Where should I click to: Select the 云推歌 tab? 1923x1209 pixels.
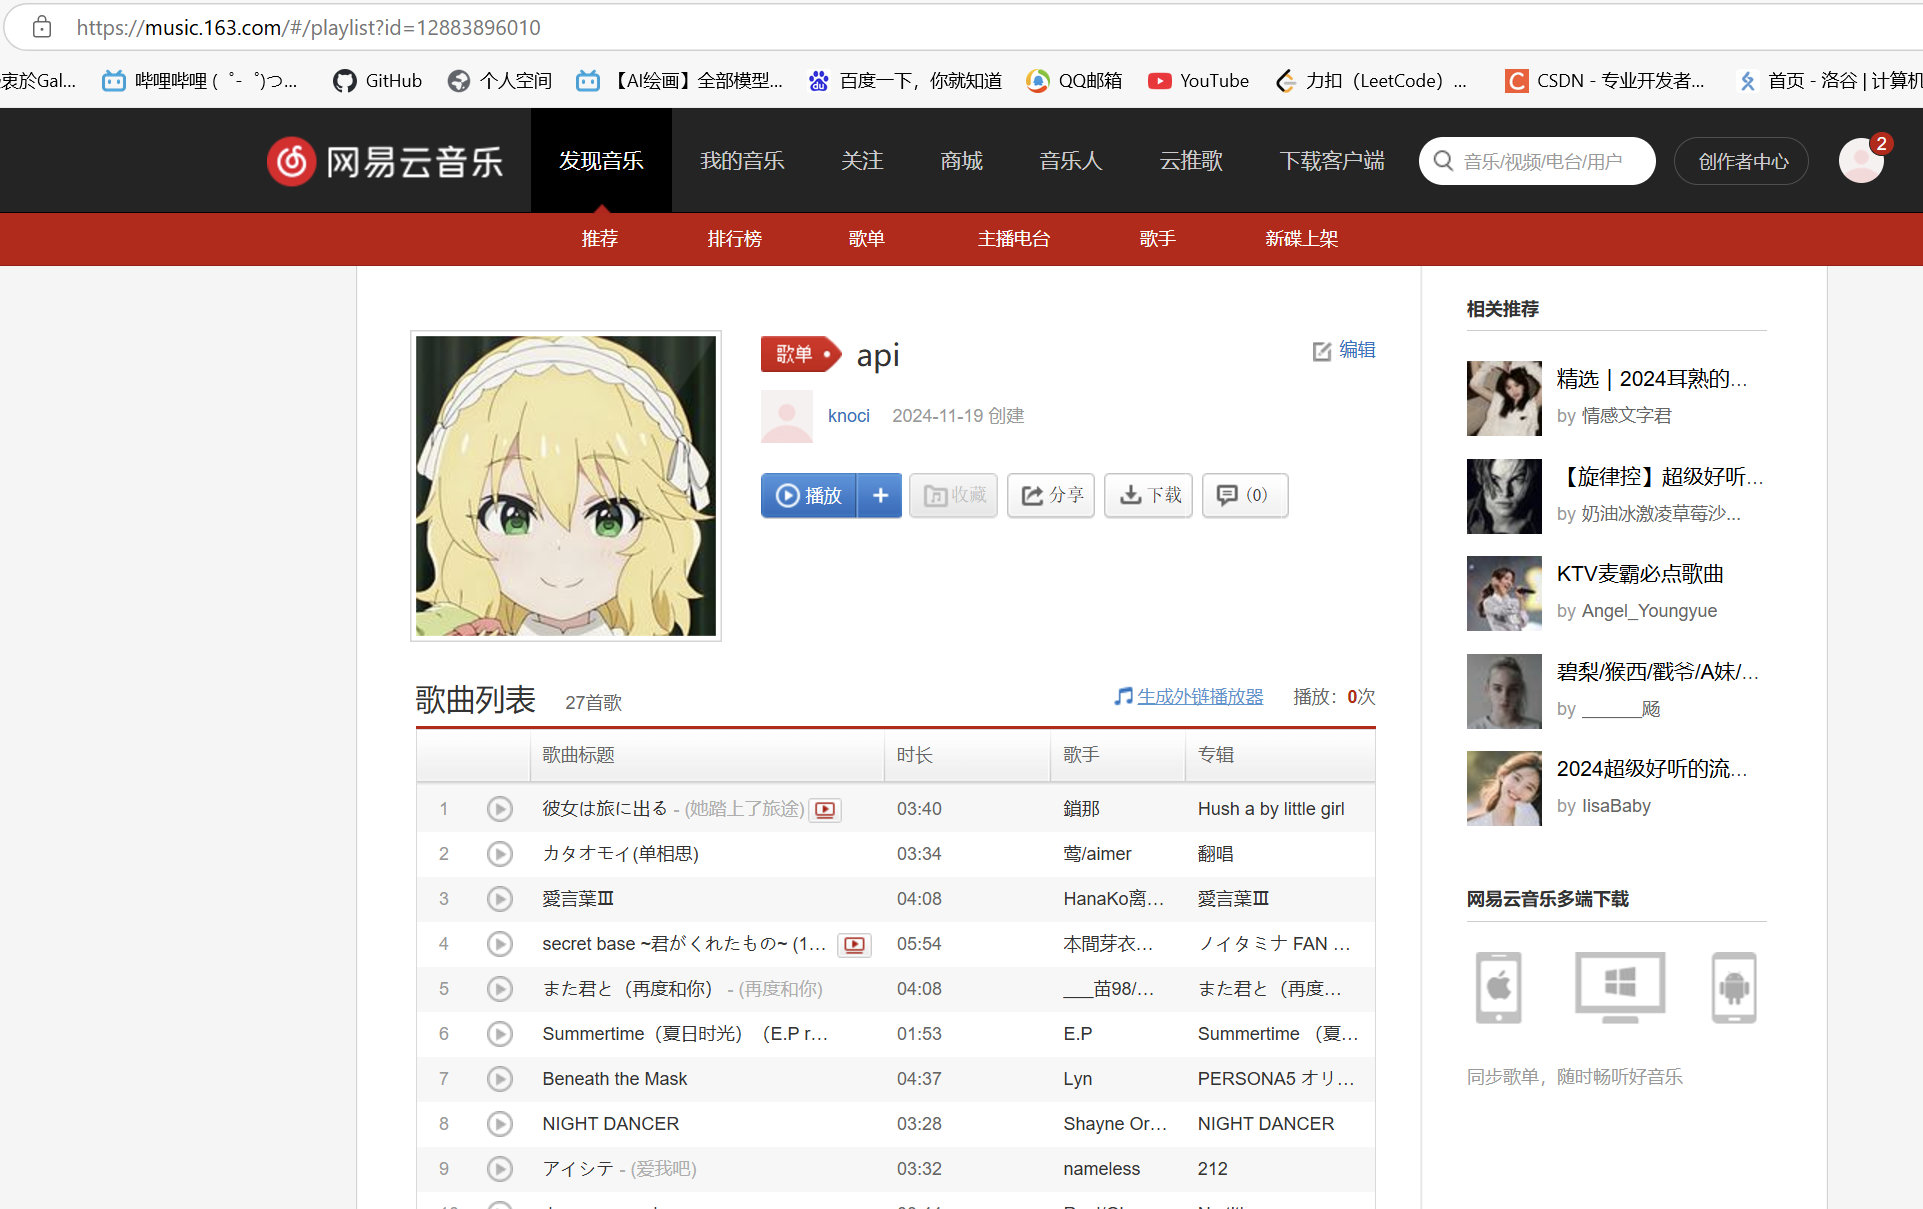[x=1191, y=161]
